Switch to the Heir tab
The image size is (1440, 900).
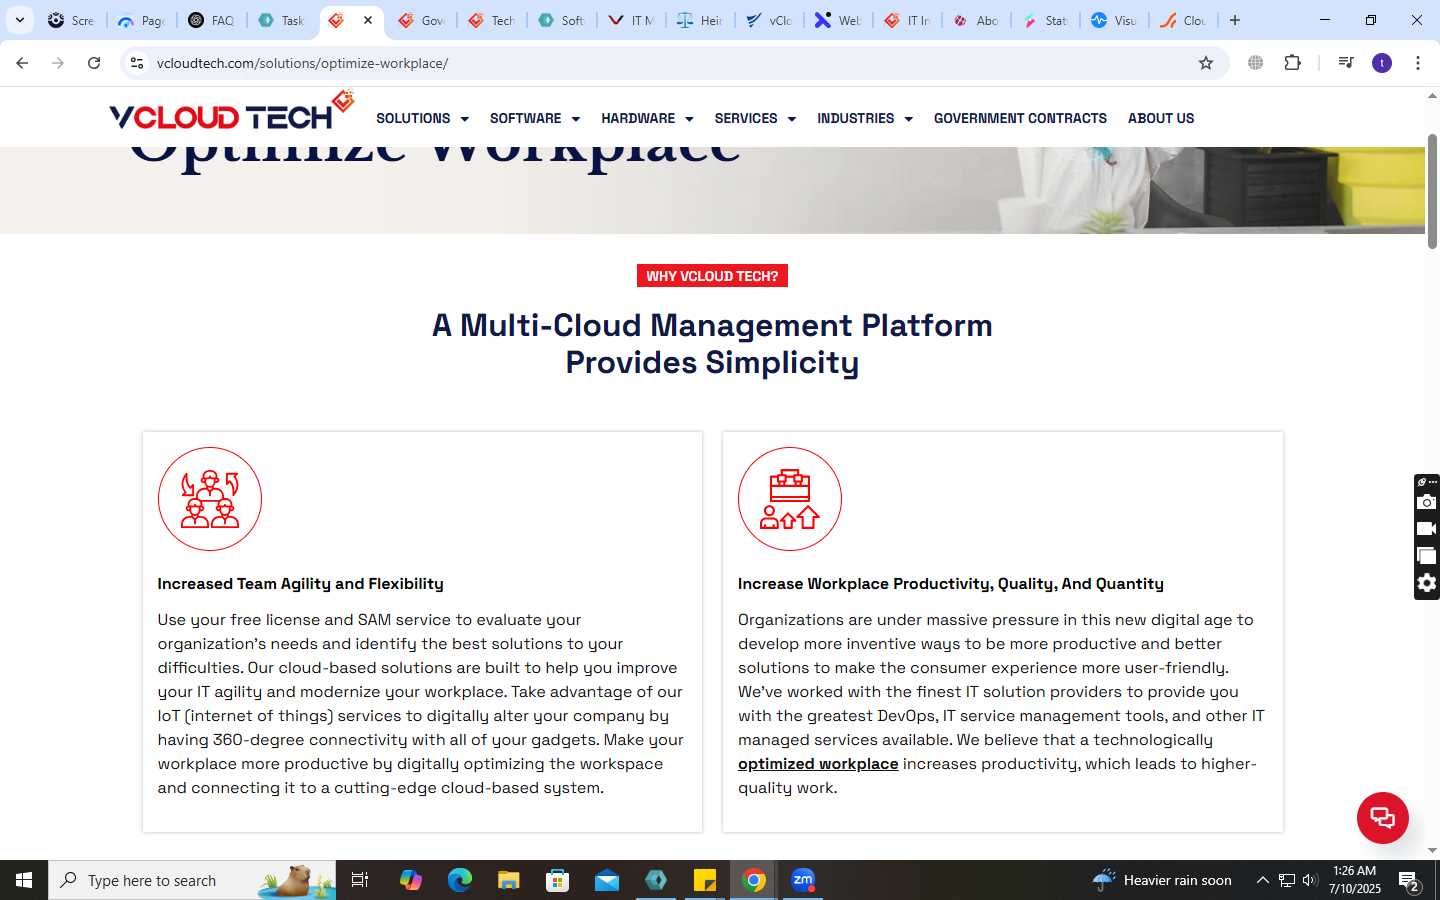[700, 20]
